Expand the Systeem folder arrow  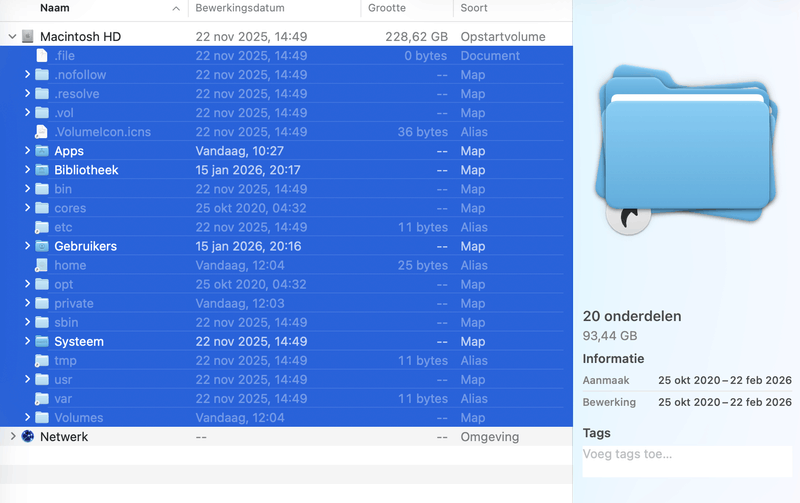(x=28, y=341)
